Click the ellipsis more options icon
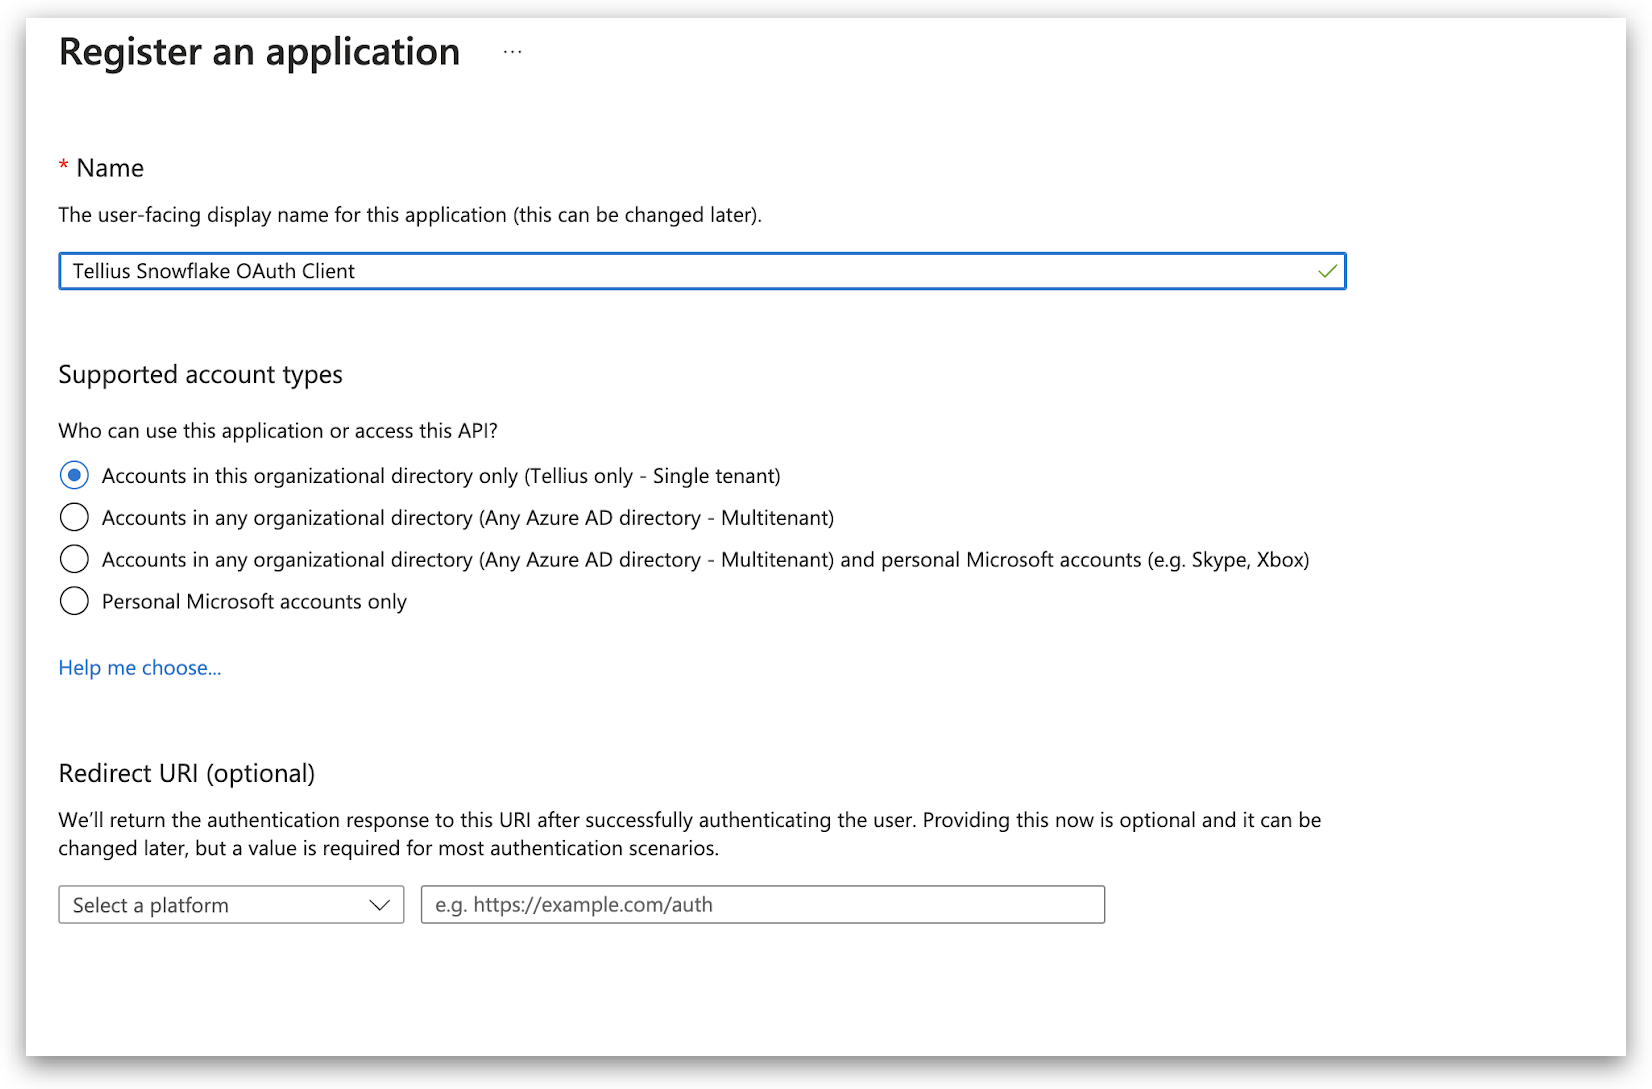Screen dimensions: 1652x1089 click(x=512, y=52)
